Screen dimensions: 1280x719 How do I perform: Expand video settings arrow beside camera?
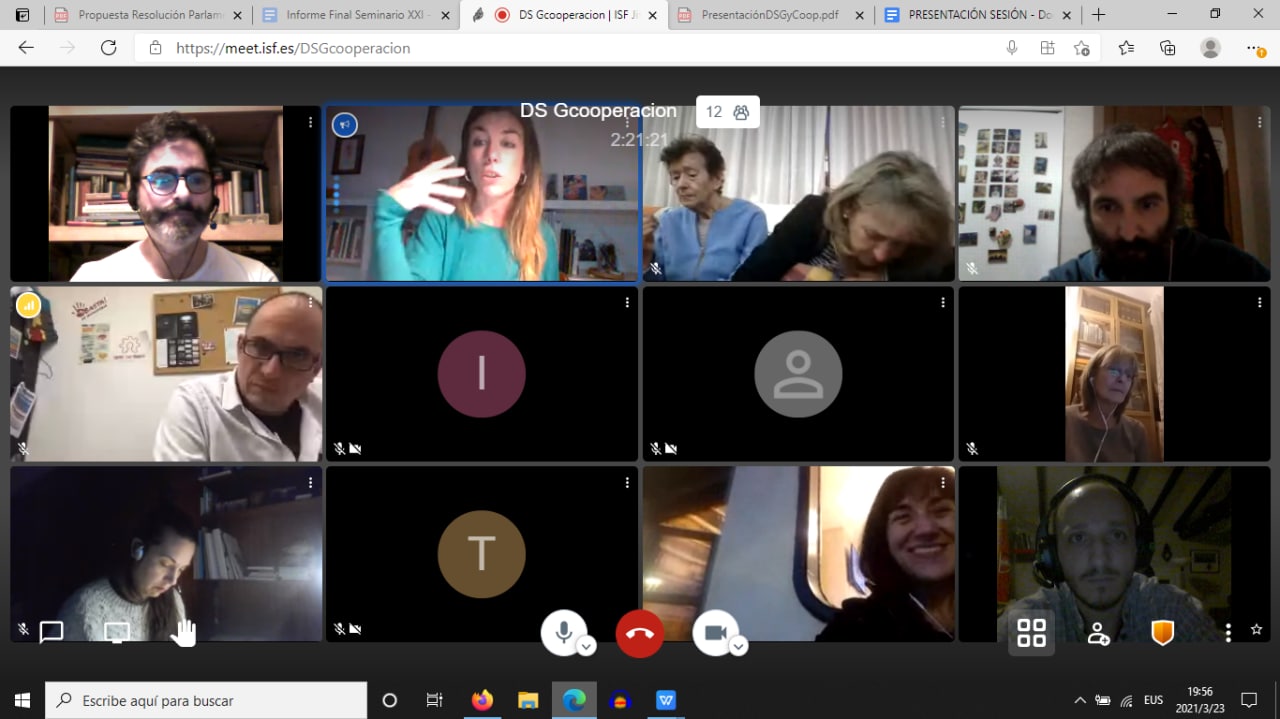pos(738,647)
